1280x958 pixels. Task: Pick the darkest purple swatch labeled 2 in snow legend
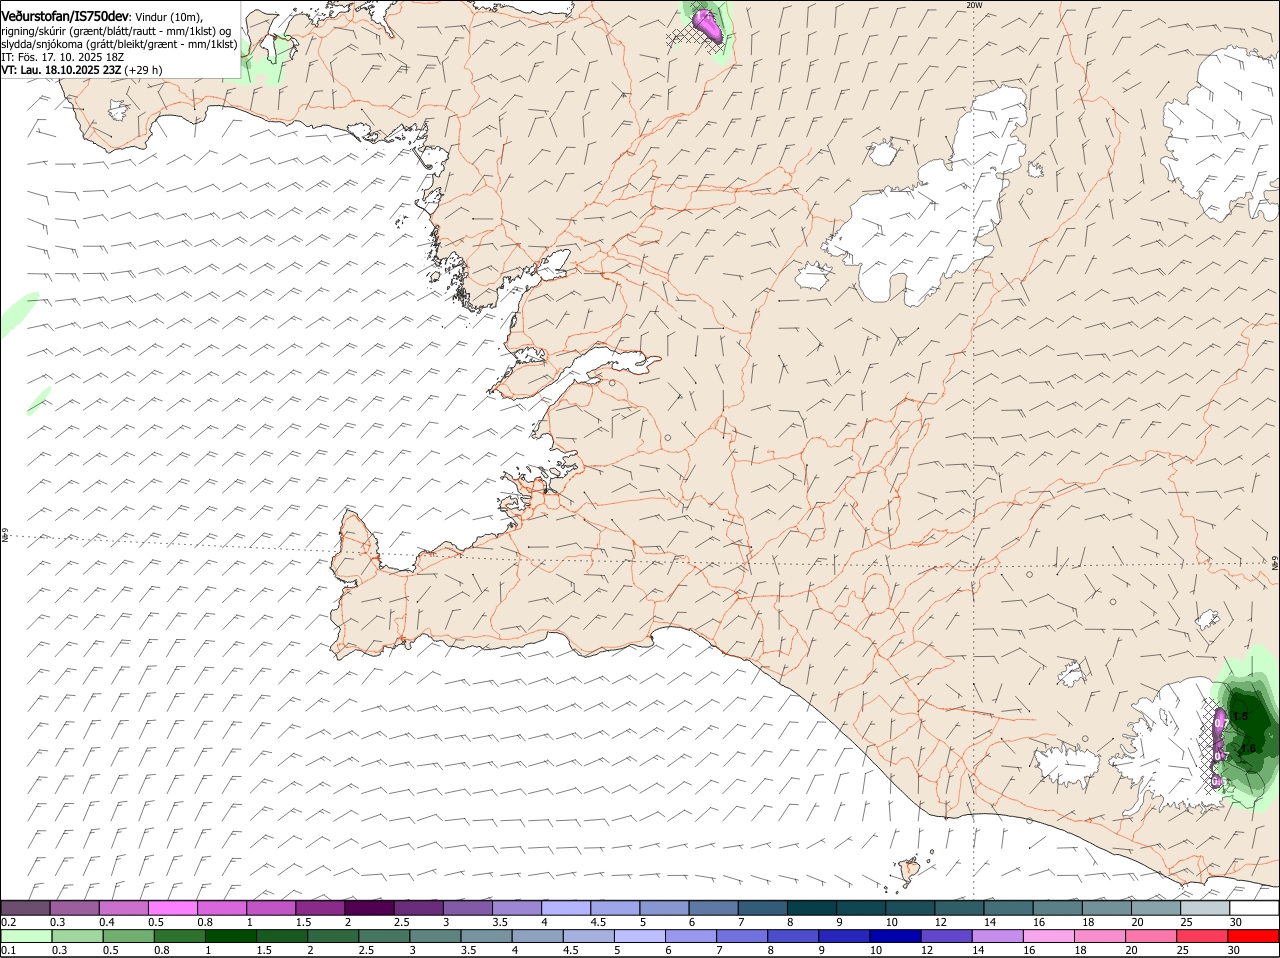coord(369,908)
